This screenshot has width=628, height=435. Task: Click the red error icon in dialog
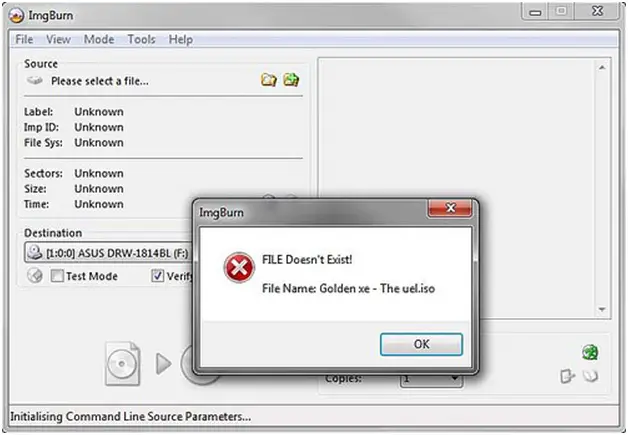coord(239,268)
